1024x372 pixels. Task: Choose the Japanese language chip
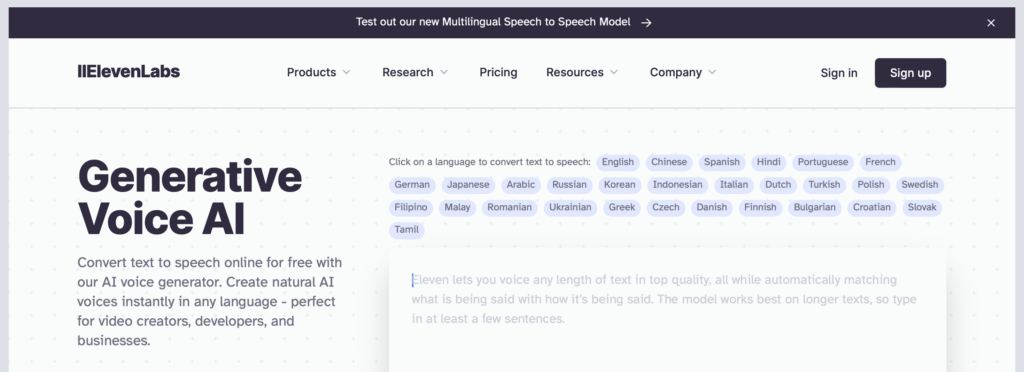468,185
